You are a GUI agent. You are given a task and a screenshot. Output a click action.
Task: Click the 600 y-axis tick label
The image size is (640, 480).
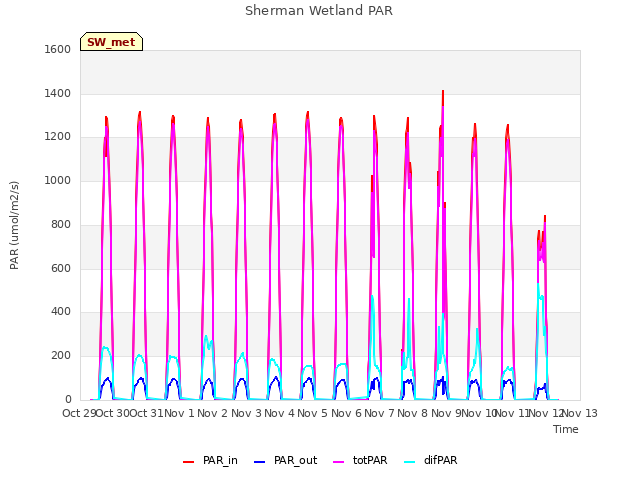pyautogui.click(x=61, y=269)
